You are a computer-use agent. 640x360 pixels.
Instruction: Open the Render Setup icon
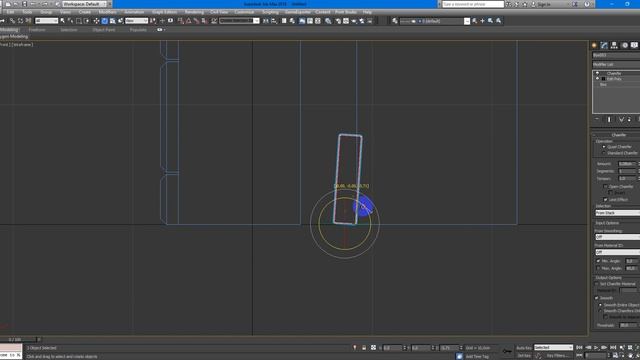[x=338, y=21]
